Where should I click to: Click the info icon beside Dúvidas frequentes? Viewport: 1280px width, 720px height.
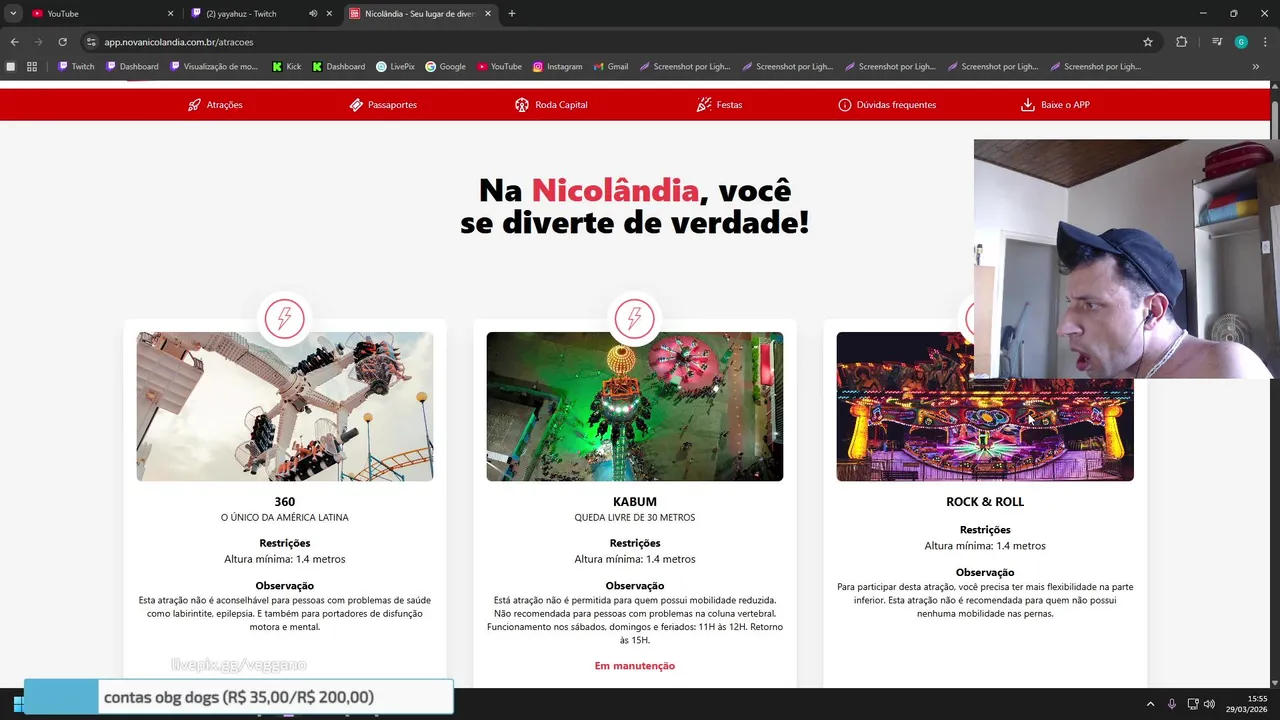(x=845, y=105)
